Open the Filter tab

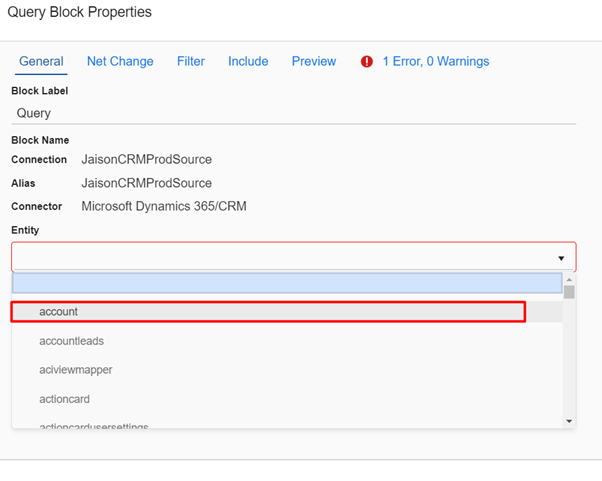tap(191, 61)
